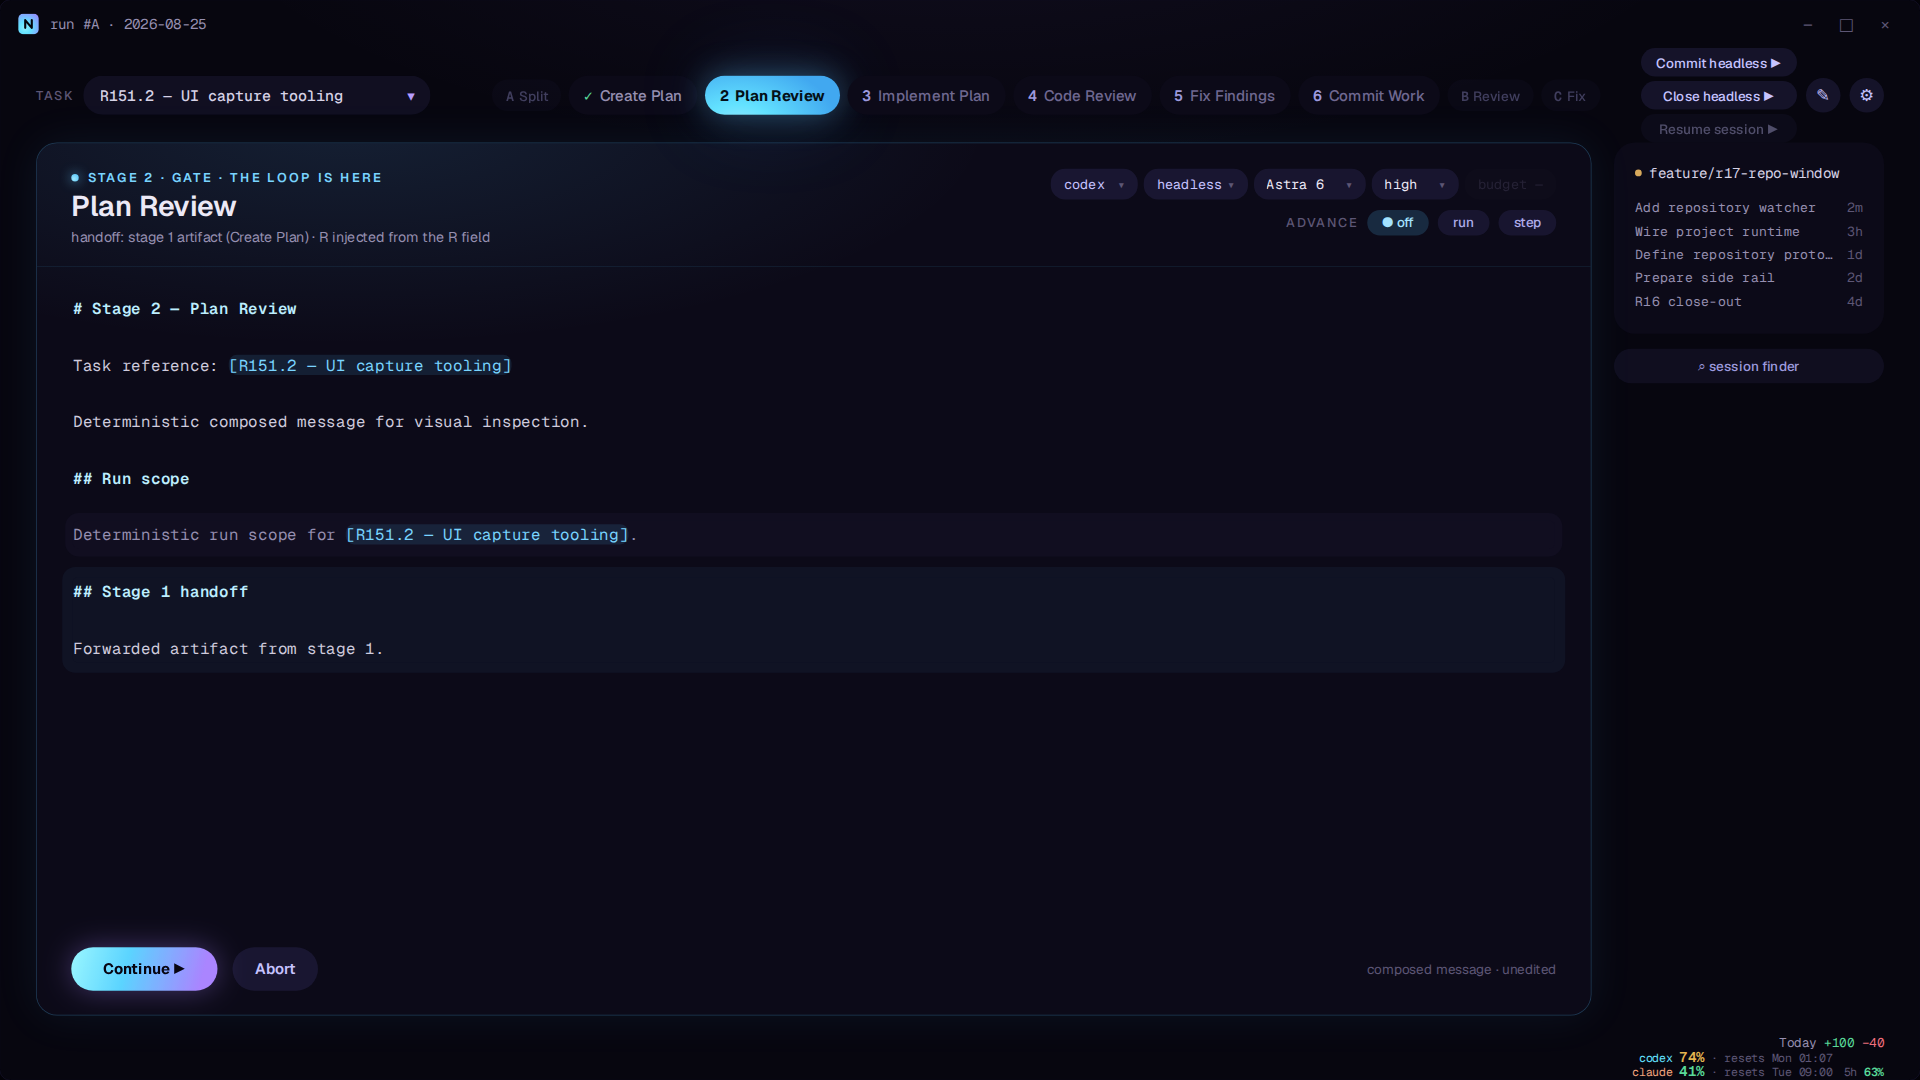The image size is (1920, 1080).
Task: Select commit Wire project runtime
Action: [1748, 232]
